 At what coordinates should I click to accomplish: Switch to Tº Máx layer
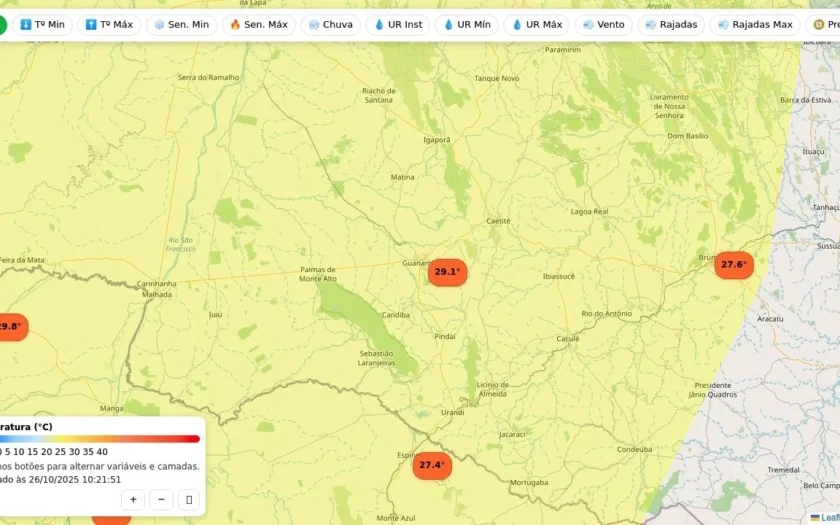coord(109,25)
